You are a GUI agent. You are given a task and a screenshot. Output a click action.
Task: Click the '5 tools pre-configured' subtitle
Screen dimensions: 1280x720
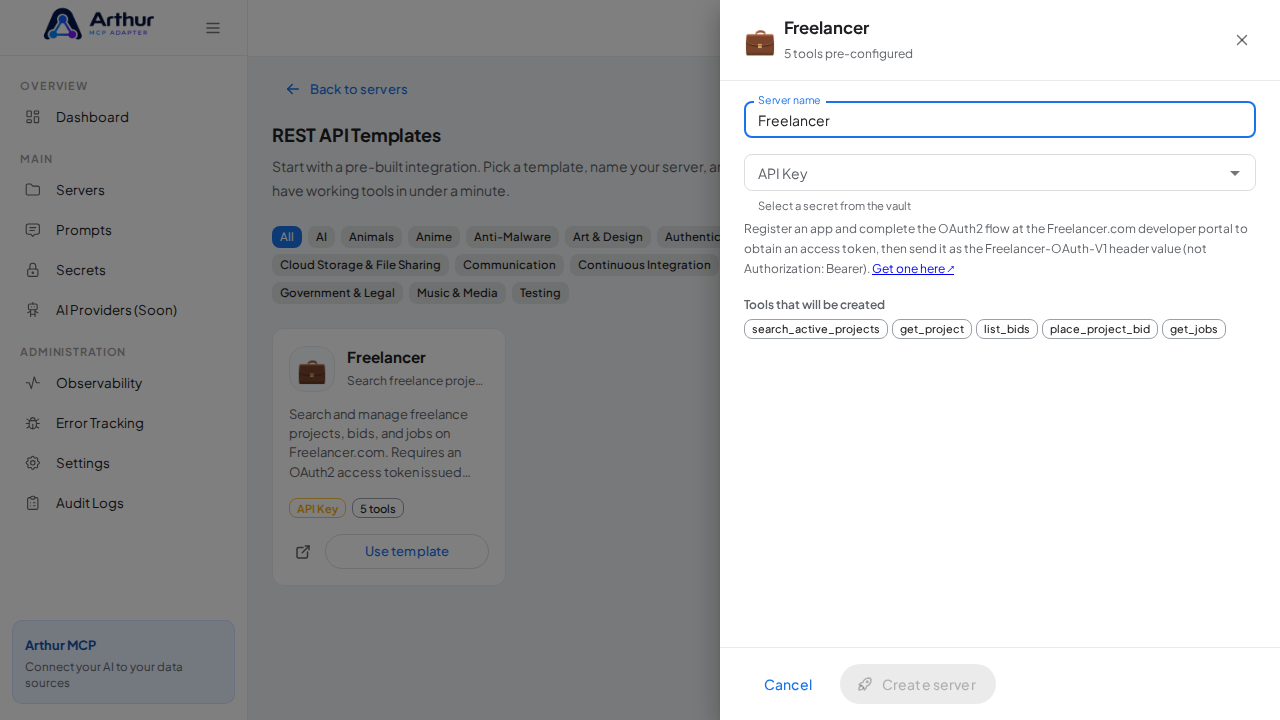point(848,53)
